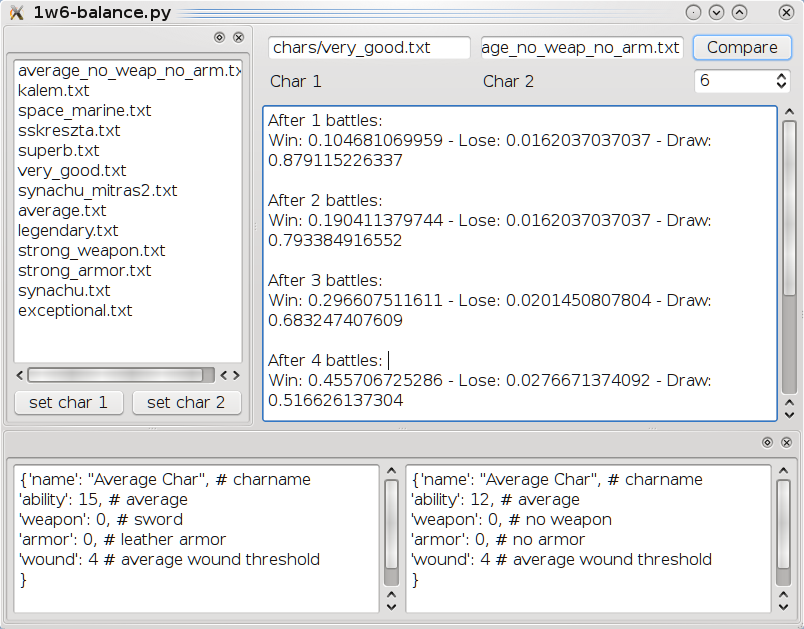804x629 pixels.
Task: Float the file list dock panel
Action: 219,37
